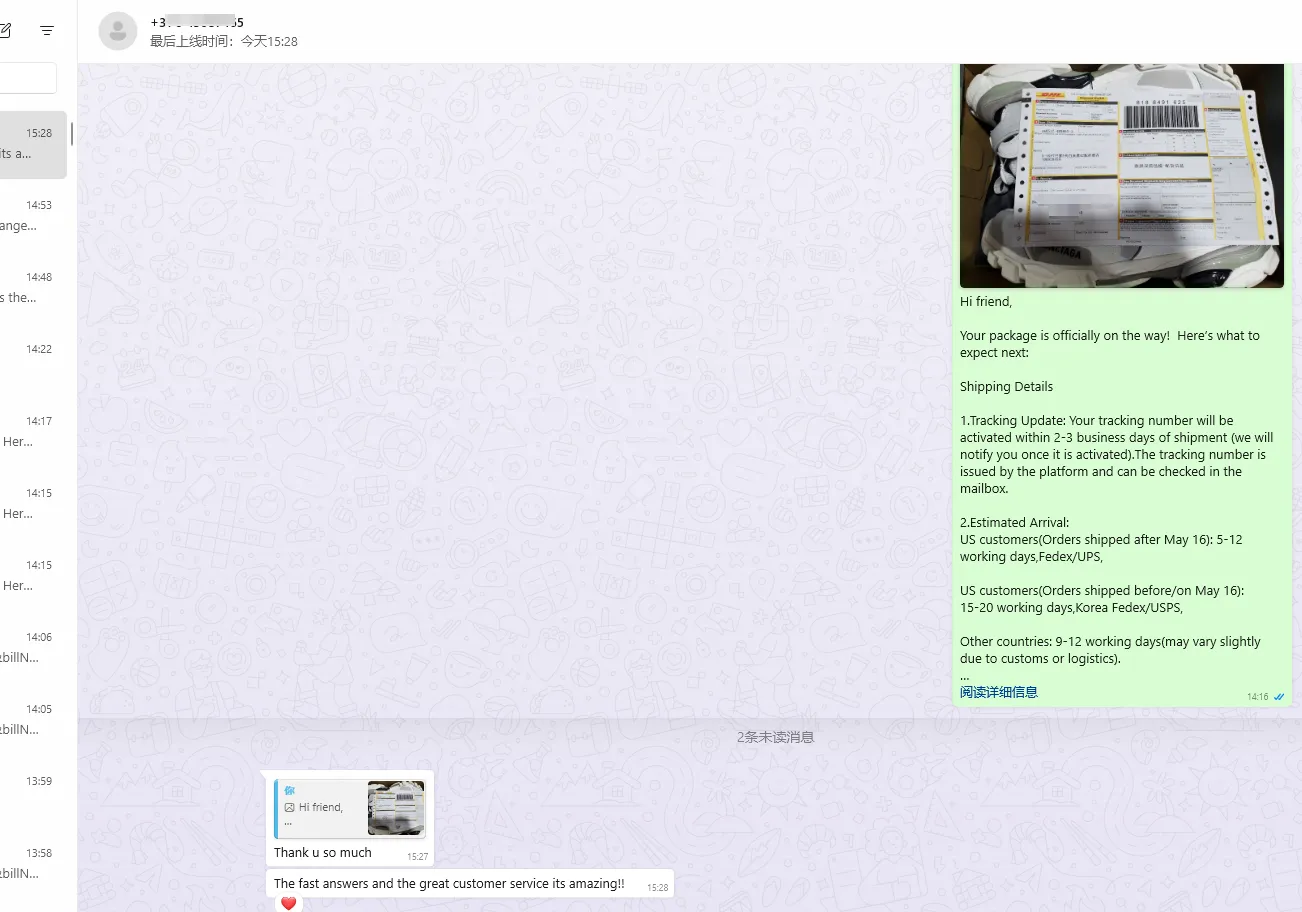Select the chat row timed 14:05
This screenshot has height=912, width=1302.
33,720
